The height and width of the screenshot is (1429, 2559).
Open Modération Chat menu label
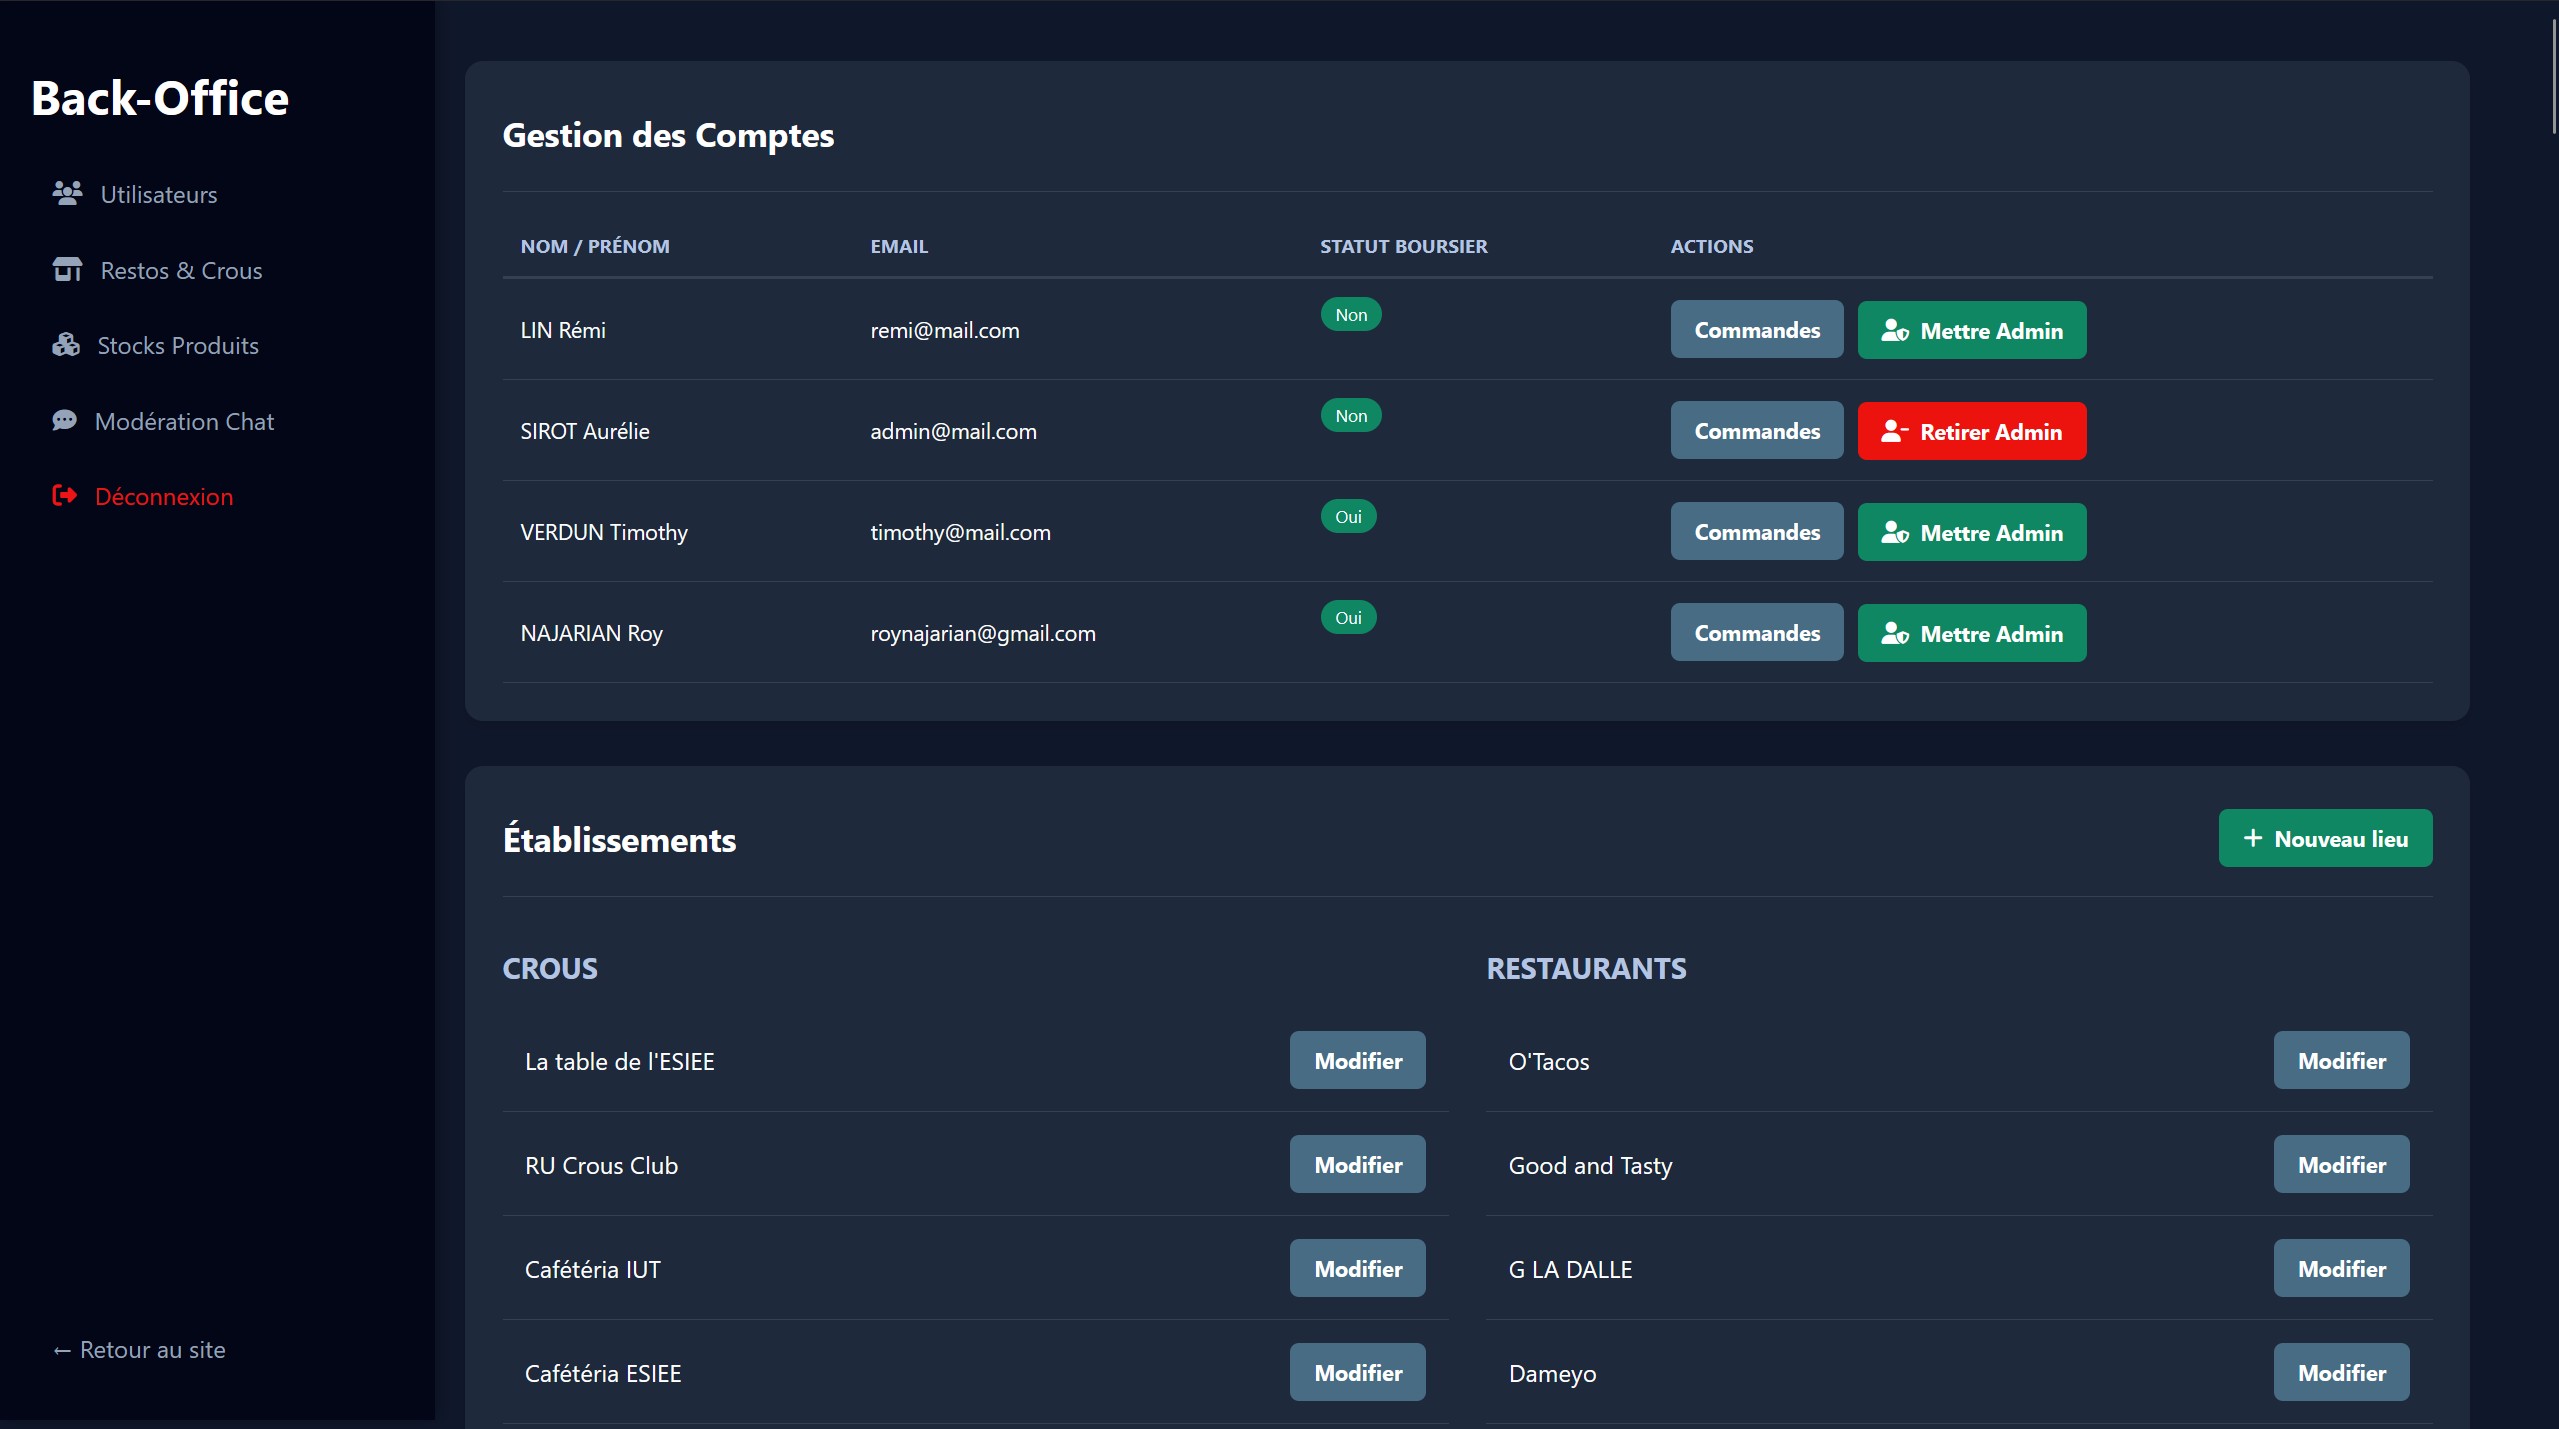coord(184,421)
